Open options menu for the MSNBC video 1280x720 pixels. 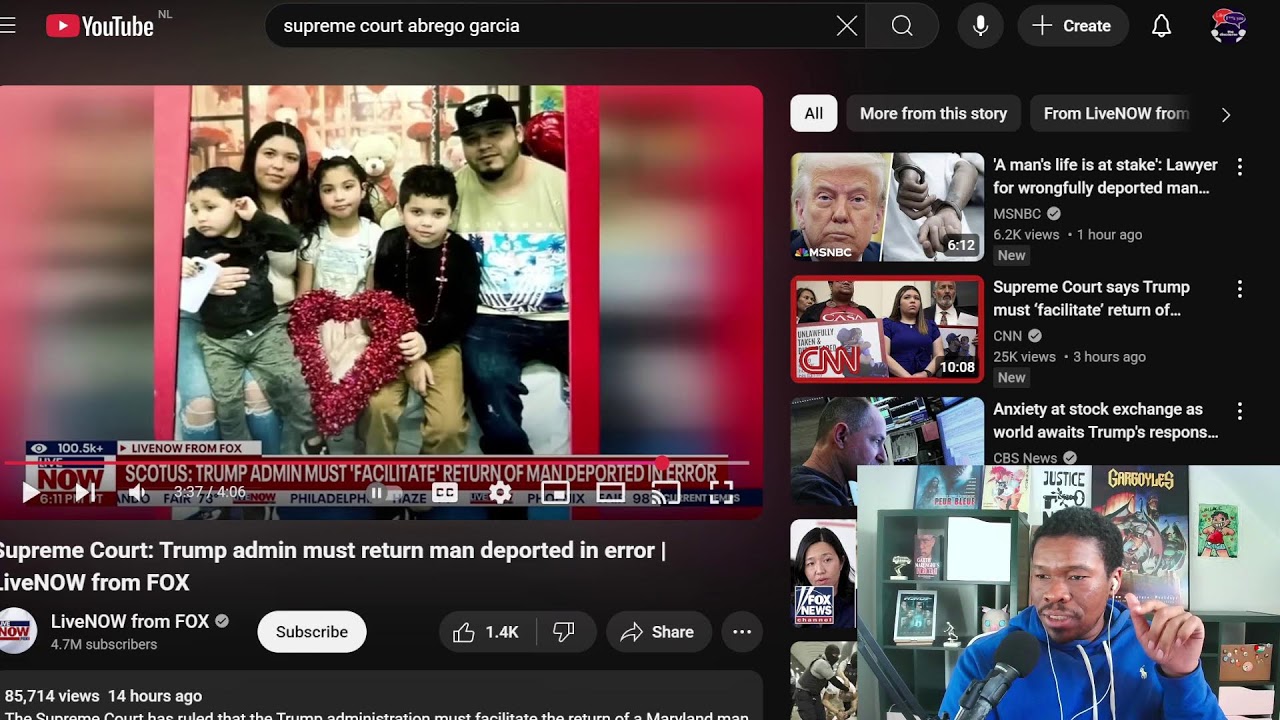pos(1240,167)
